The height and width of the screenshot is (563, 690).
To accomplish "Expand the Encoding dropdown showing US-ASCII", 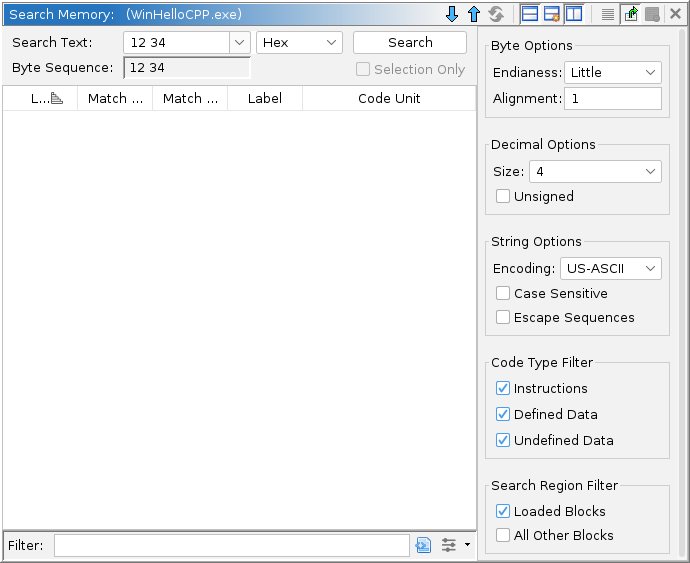I will (x=610, y=269).
